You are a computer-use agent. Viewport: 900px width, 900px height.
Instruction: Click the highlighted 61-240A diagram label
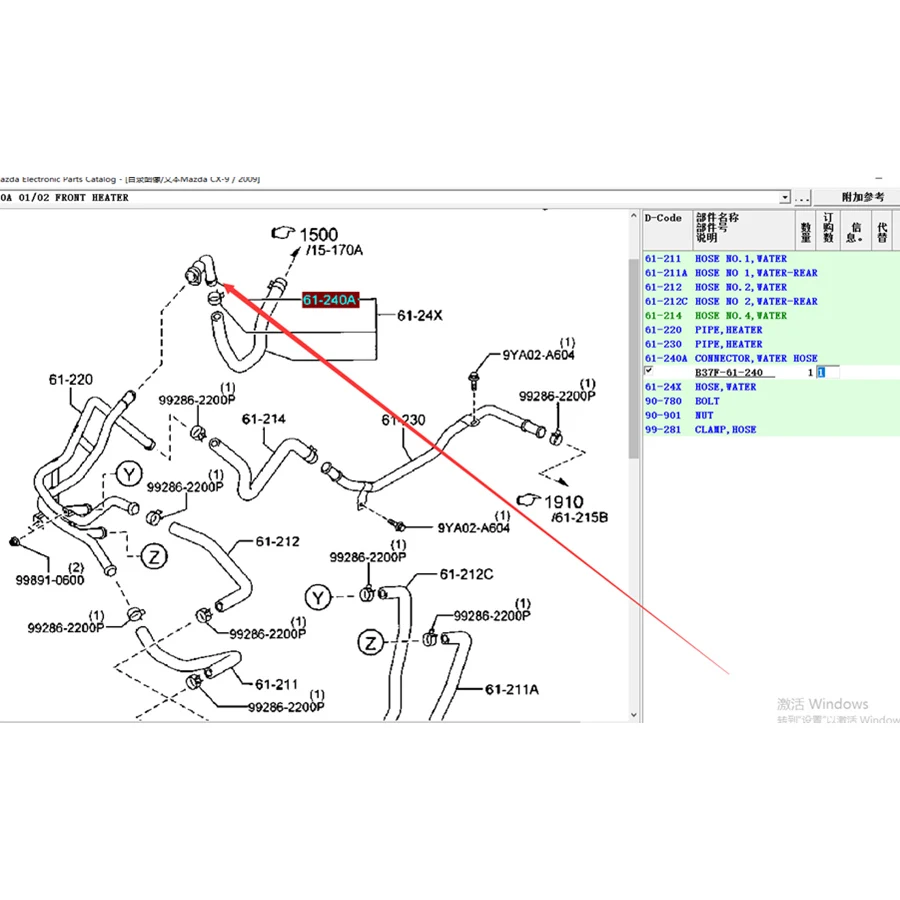[x=331, y=300]
